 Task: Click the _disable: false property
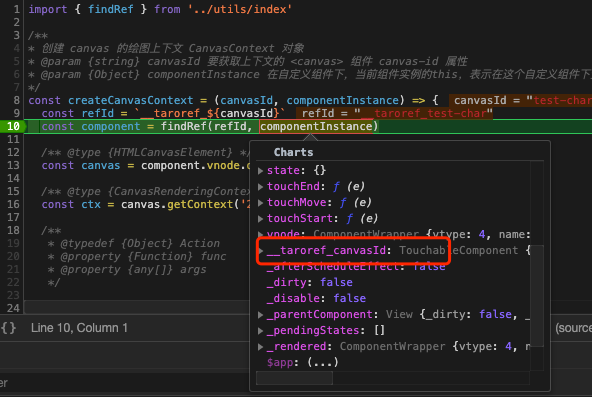(316, 299)
